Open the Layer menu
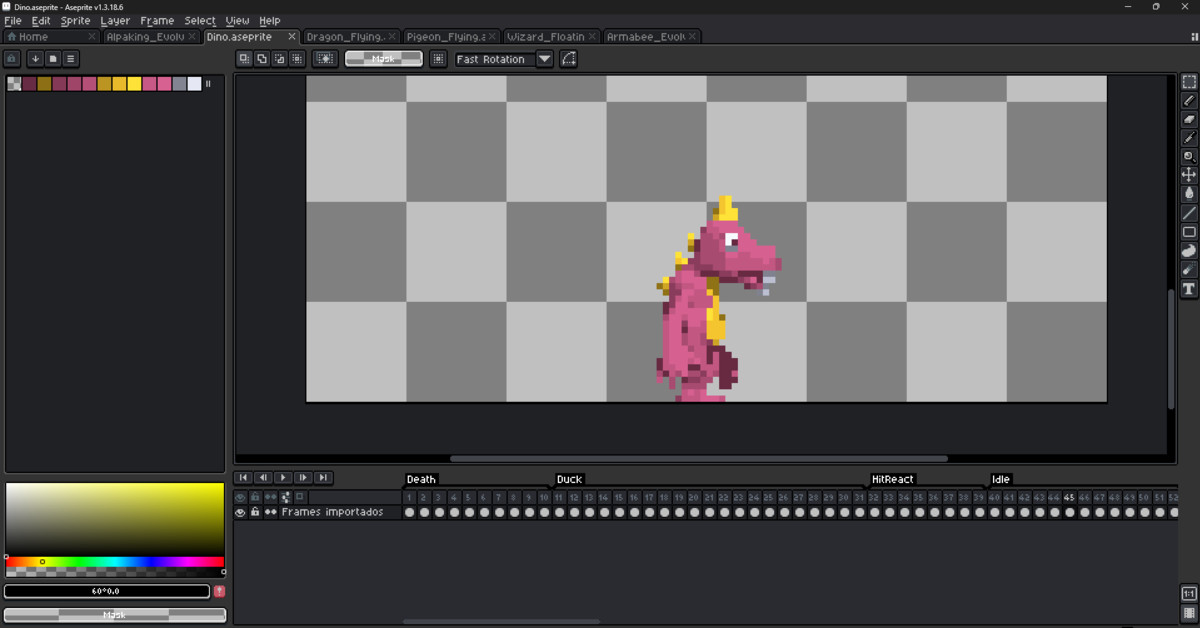Viewport: 1200px width, 628px height. (115, 20)
